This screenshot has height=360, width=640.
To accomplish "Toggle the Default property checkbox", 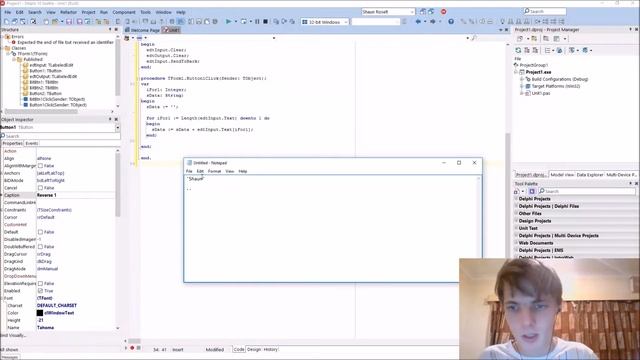I will [x=40, y=232].
